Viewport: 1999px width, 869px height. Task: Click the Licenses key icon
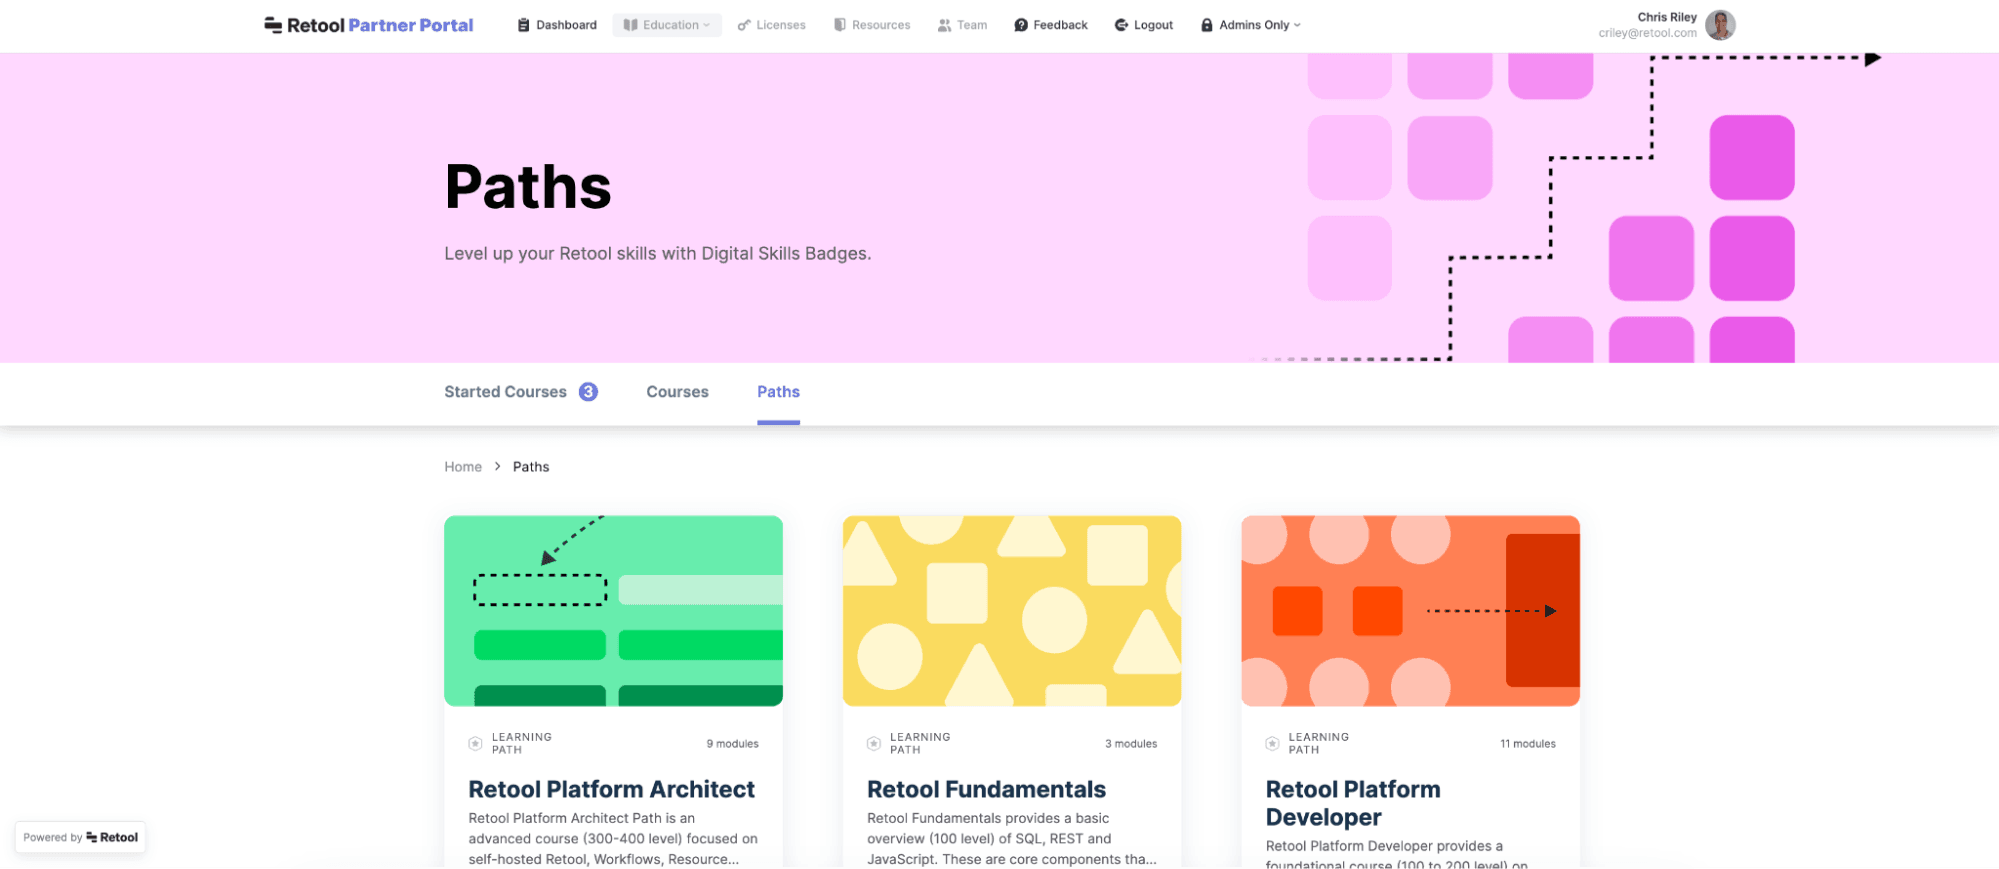pyautogui.click(x=744, y=25)
